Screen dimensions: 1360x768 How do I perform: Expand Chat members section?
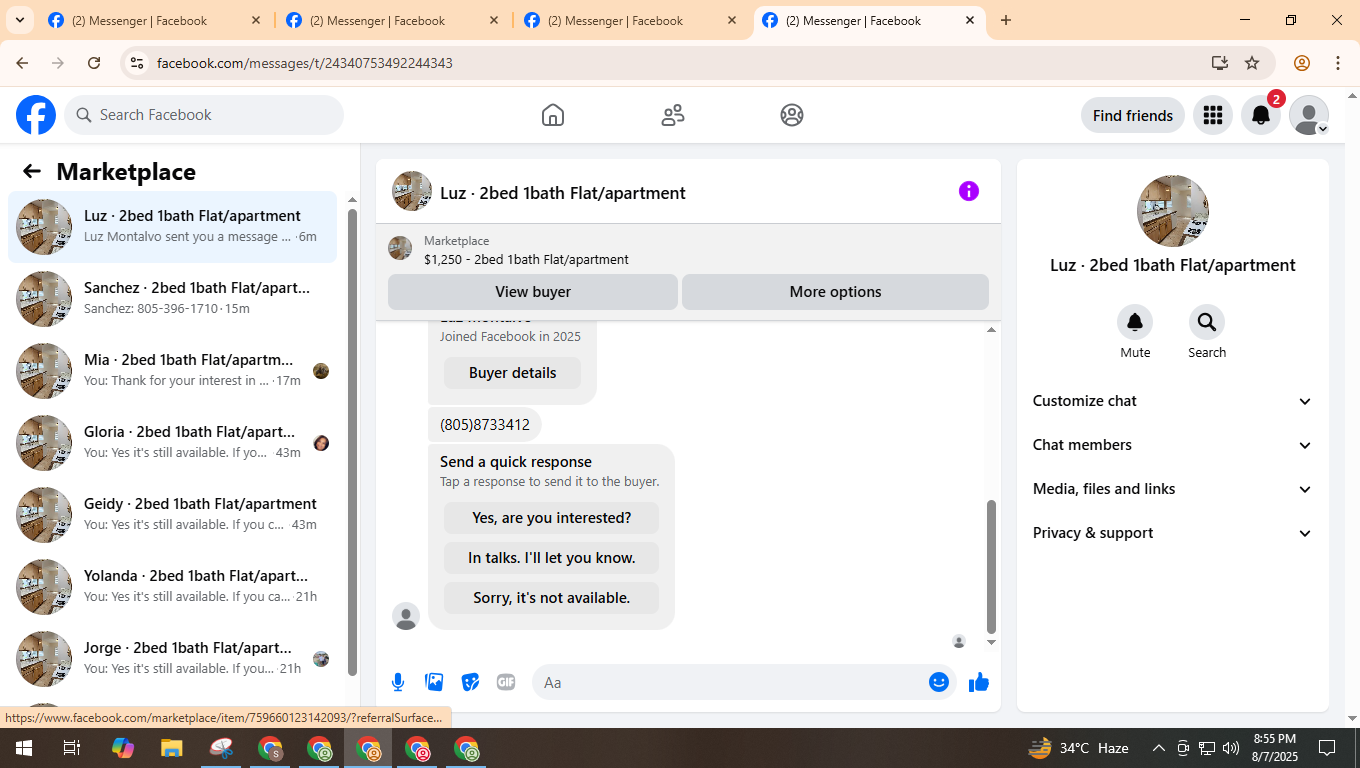click(1172, 445)
